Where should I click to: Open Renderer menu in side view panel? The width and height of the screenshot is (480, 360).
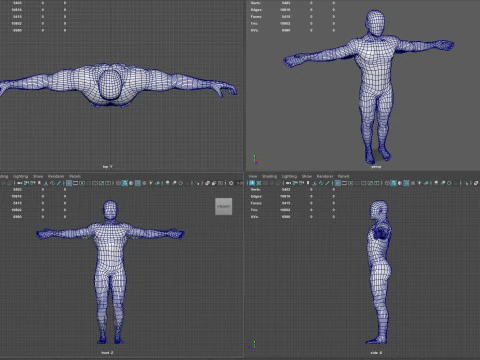[325, 176]
